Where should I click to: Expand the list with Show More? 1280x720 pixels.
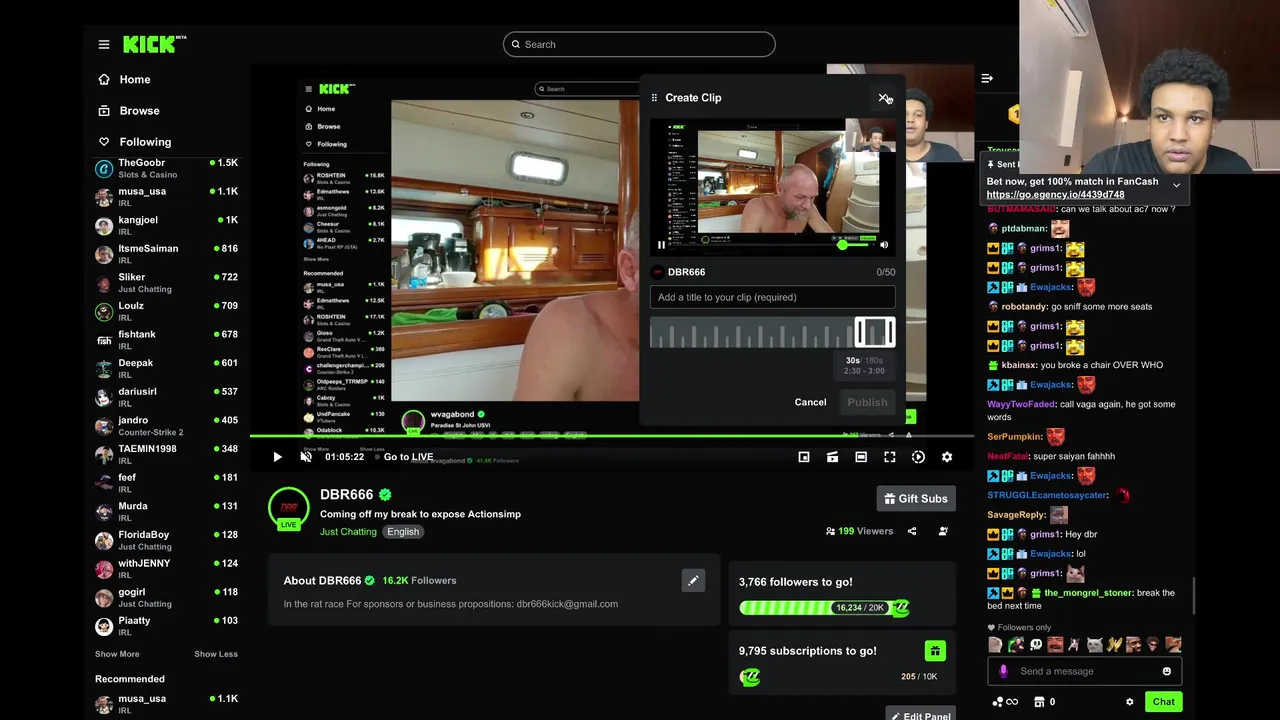(117, 654)
